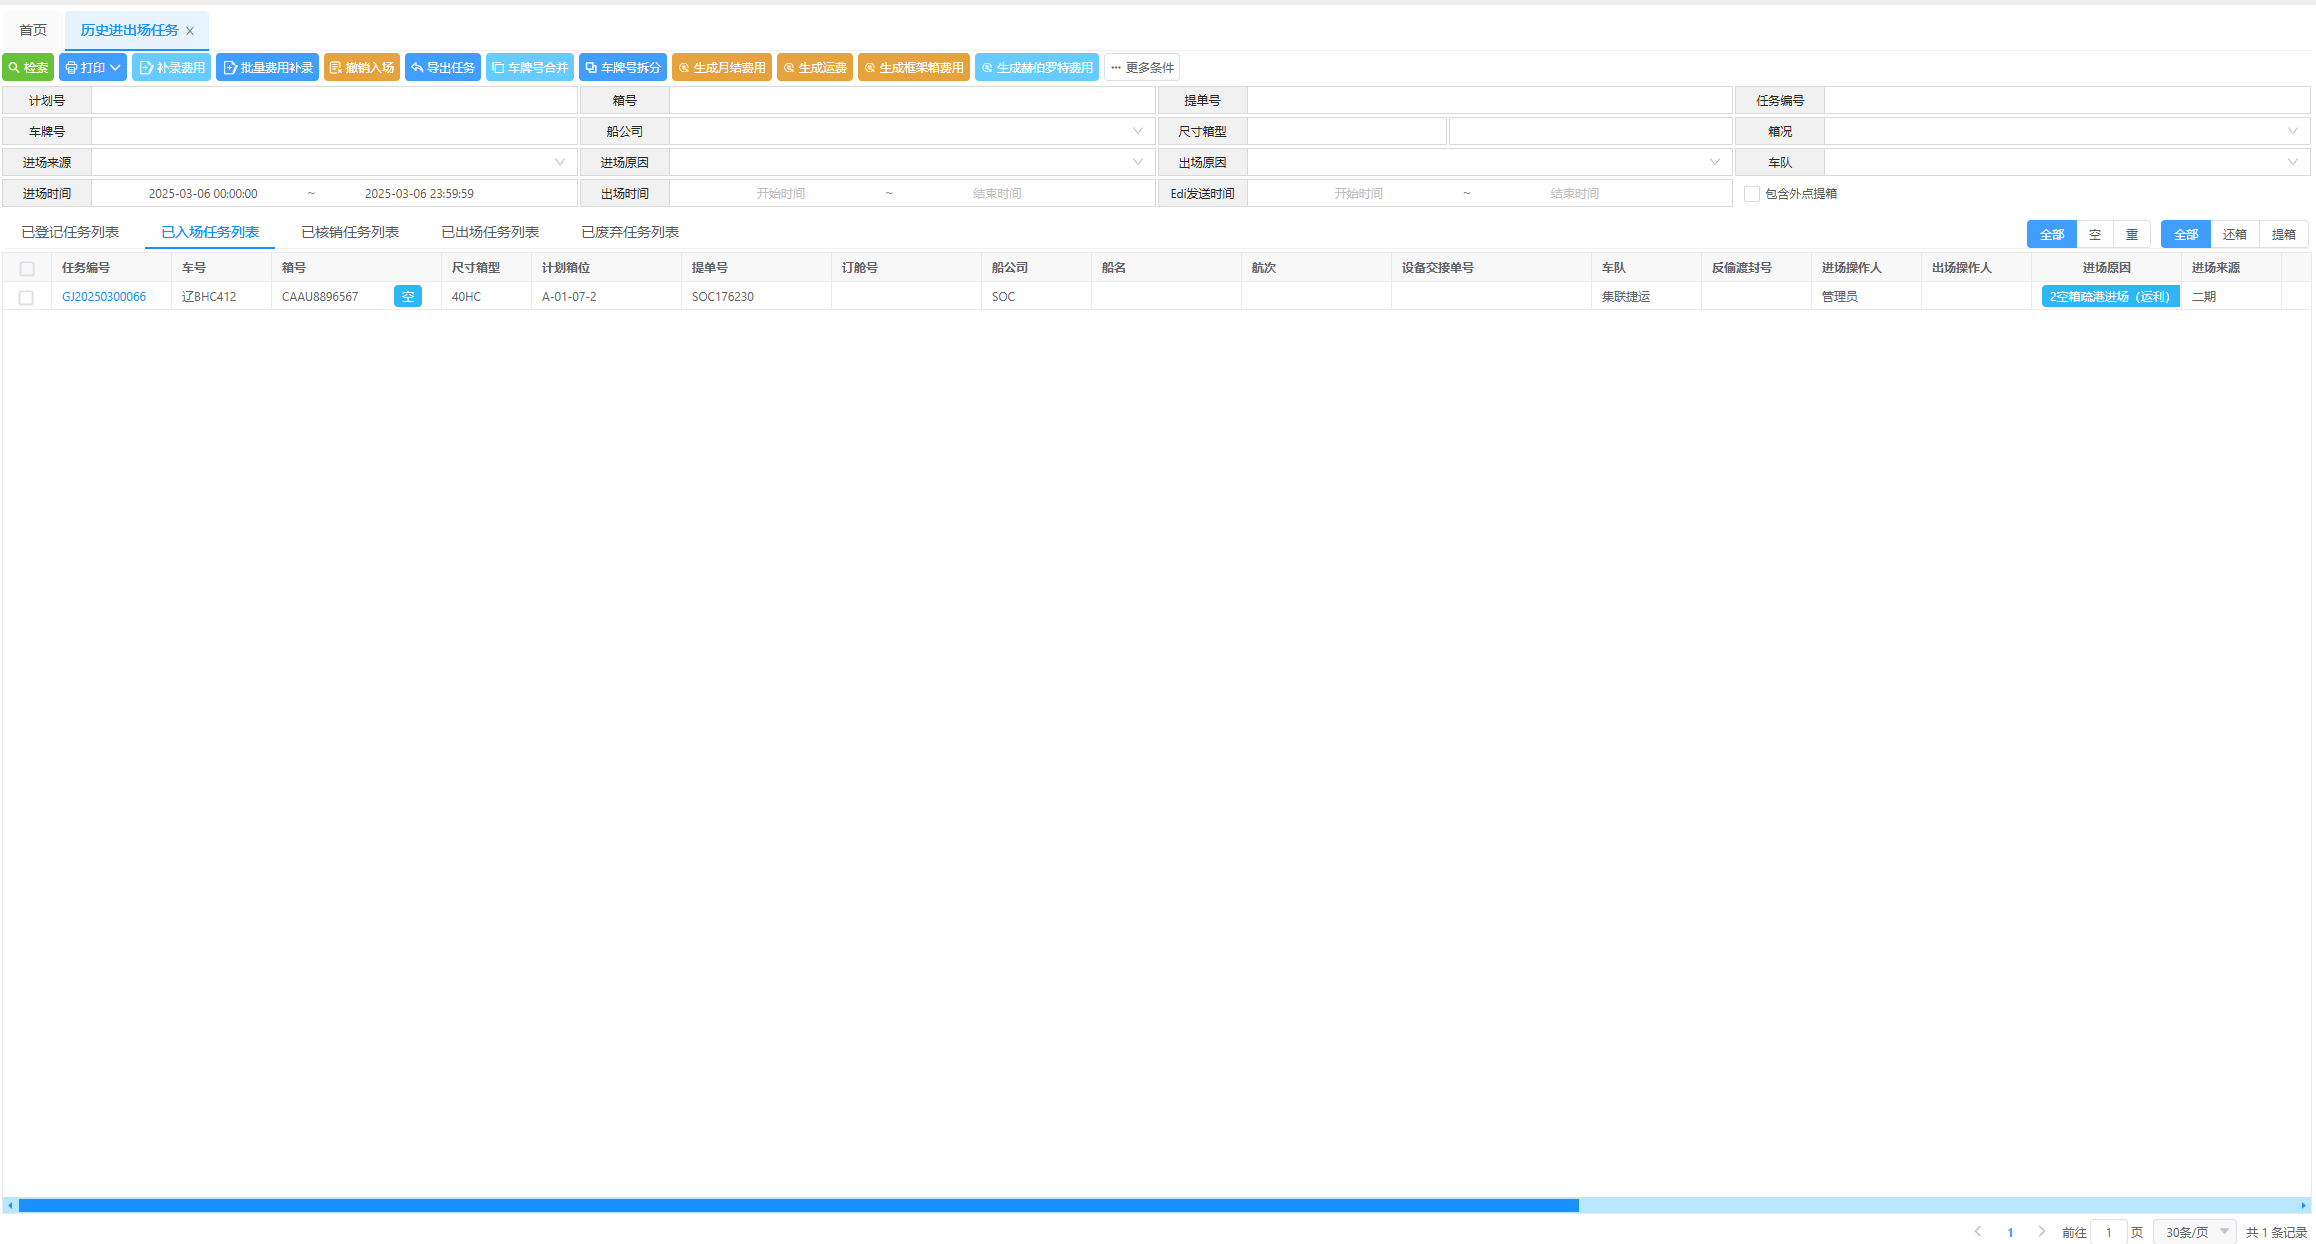Click the 批量费用补录 button
The width and height of the screenshot is (2316, 1244).
267,68
